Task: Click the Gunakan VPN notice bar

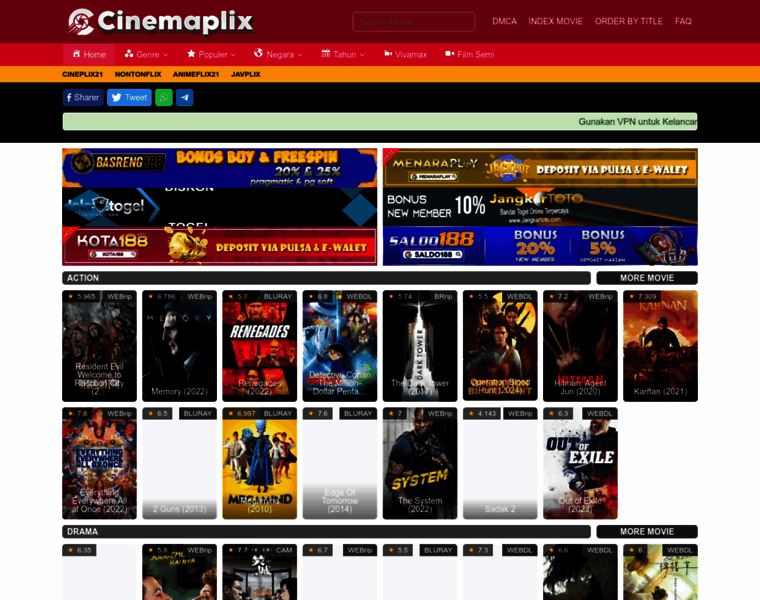Action: click(380, 122)
